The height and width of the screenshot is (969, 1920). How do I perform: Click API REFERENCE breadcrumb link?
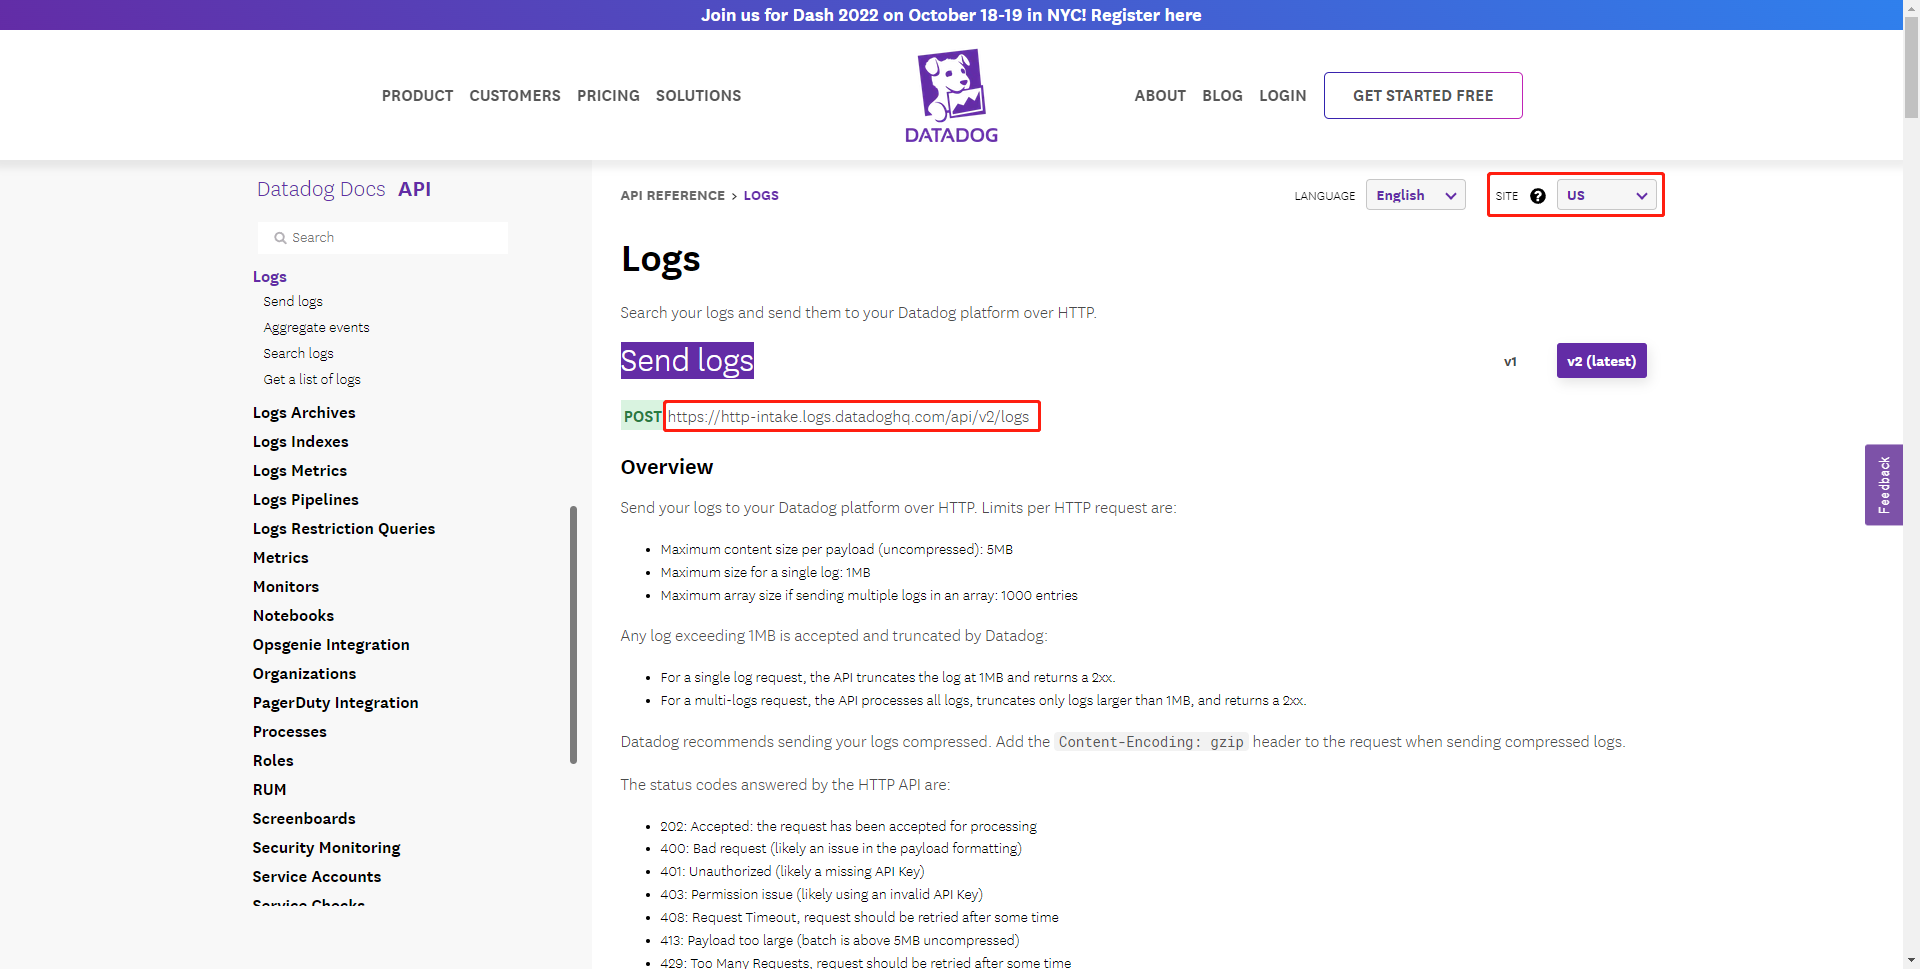tap(672, 196)
